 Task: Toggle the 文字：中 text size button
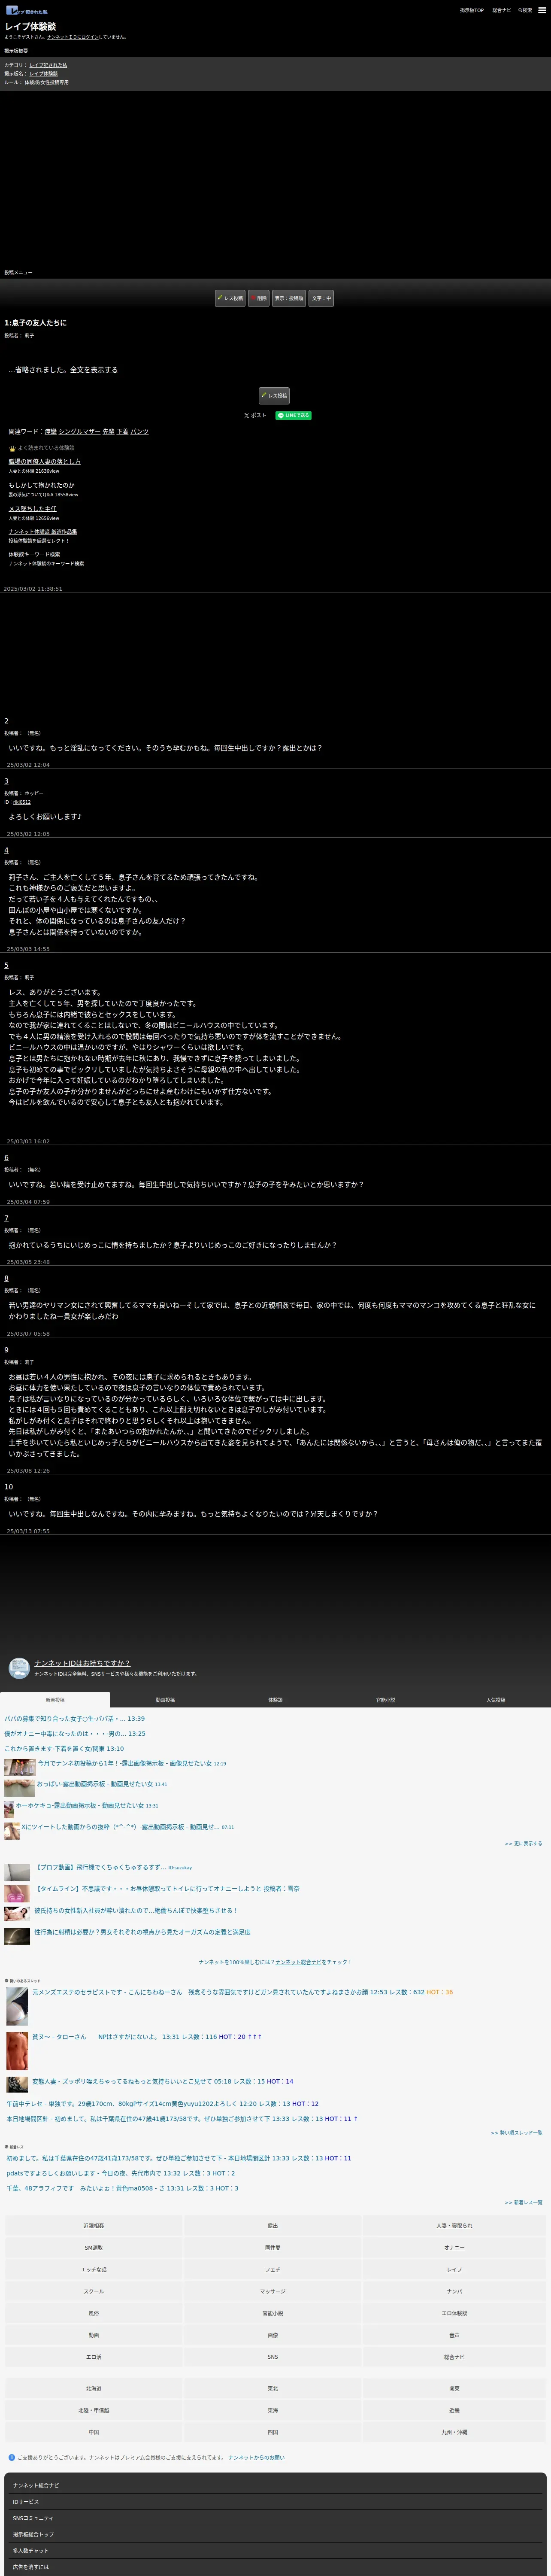pos(321,298)
